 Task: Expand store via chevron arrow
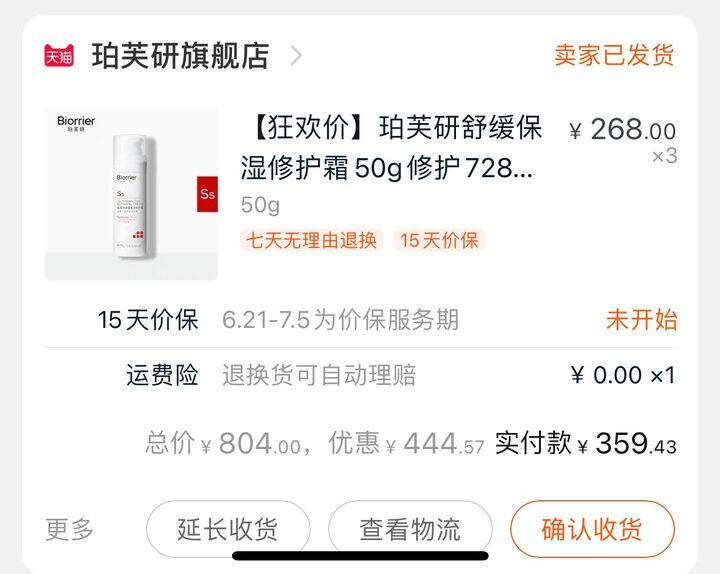297,56
